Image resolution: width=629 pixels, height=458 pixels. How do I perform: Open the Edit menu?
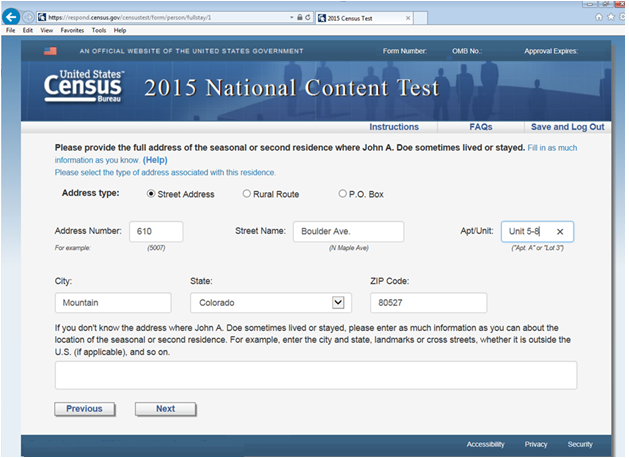tap(28, 30)
